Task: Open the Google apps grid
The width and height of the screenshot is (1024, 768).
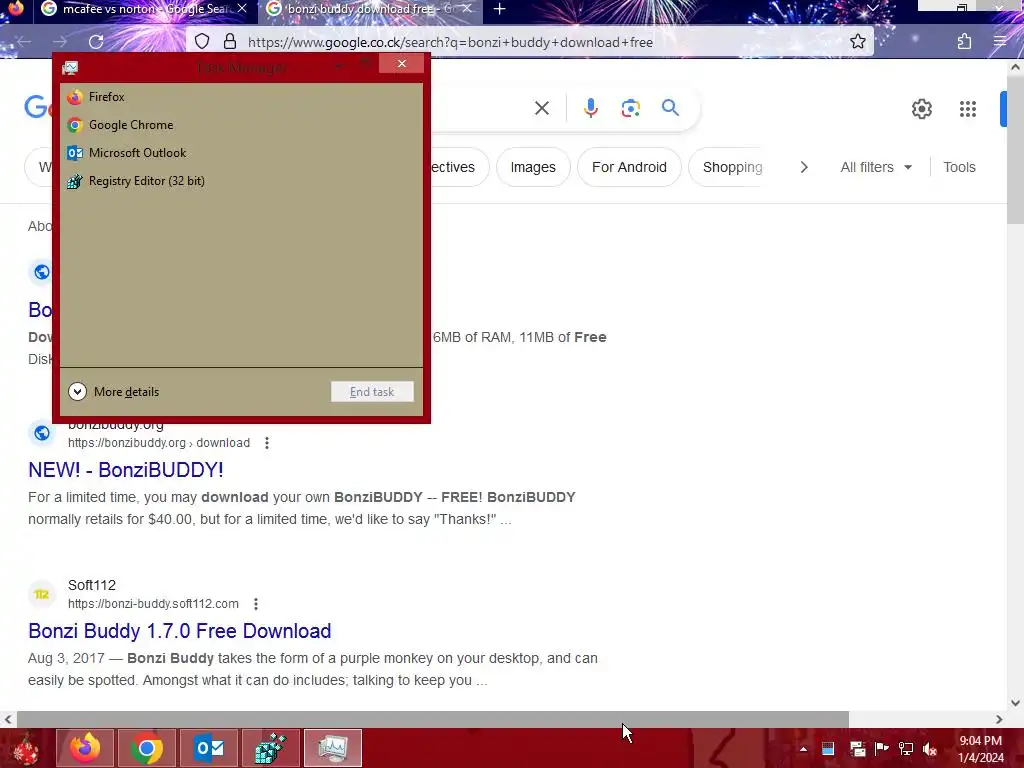Action: click(x=967, y=109)
